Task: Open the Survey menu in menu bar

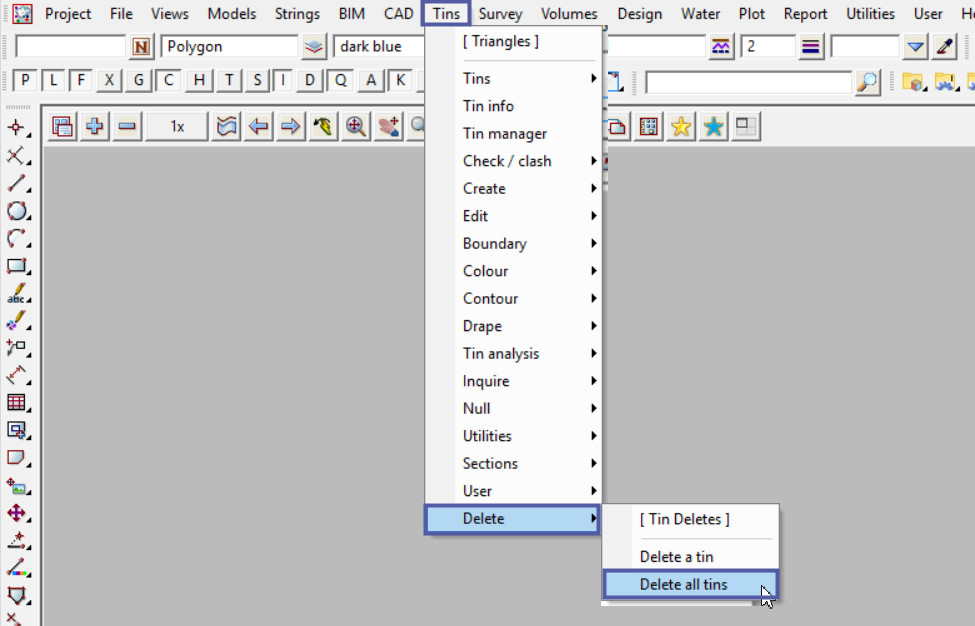Action: tap(500, 14)
